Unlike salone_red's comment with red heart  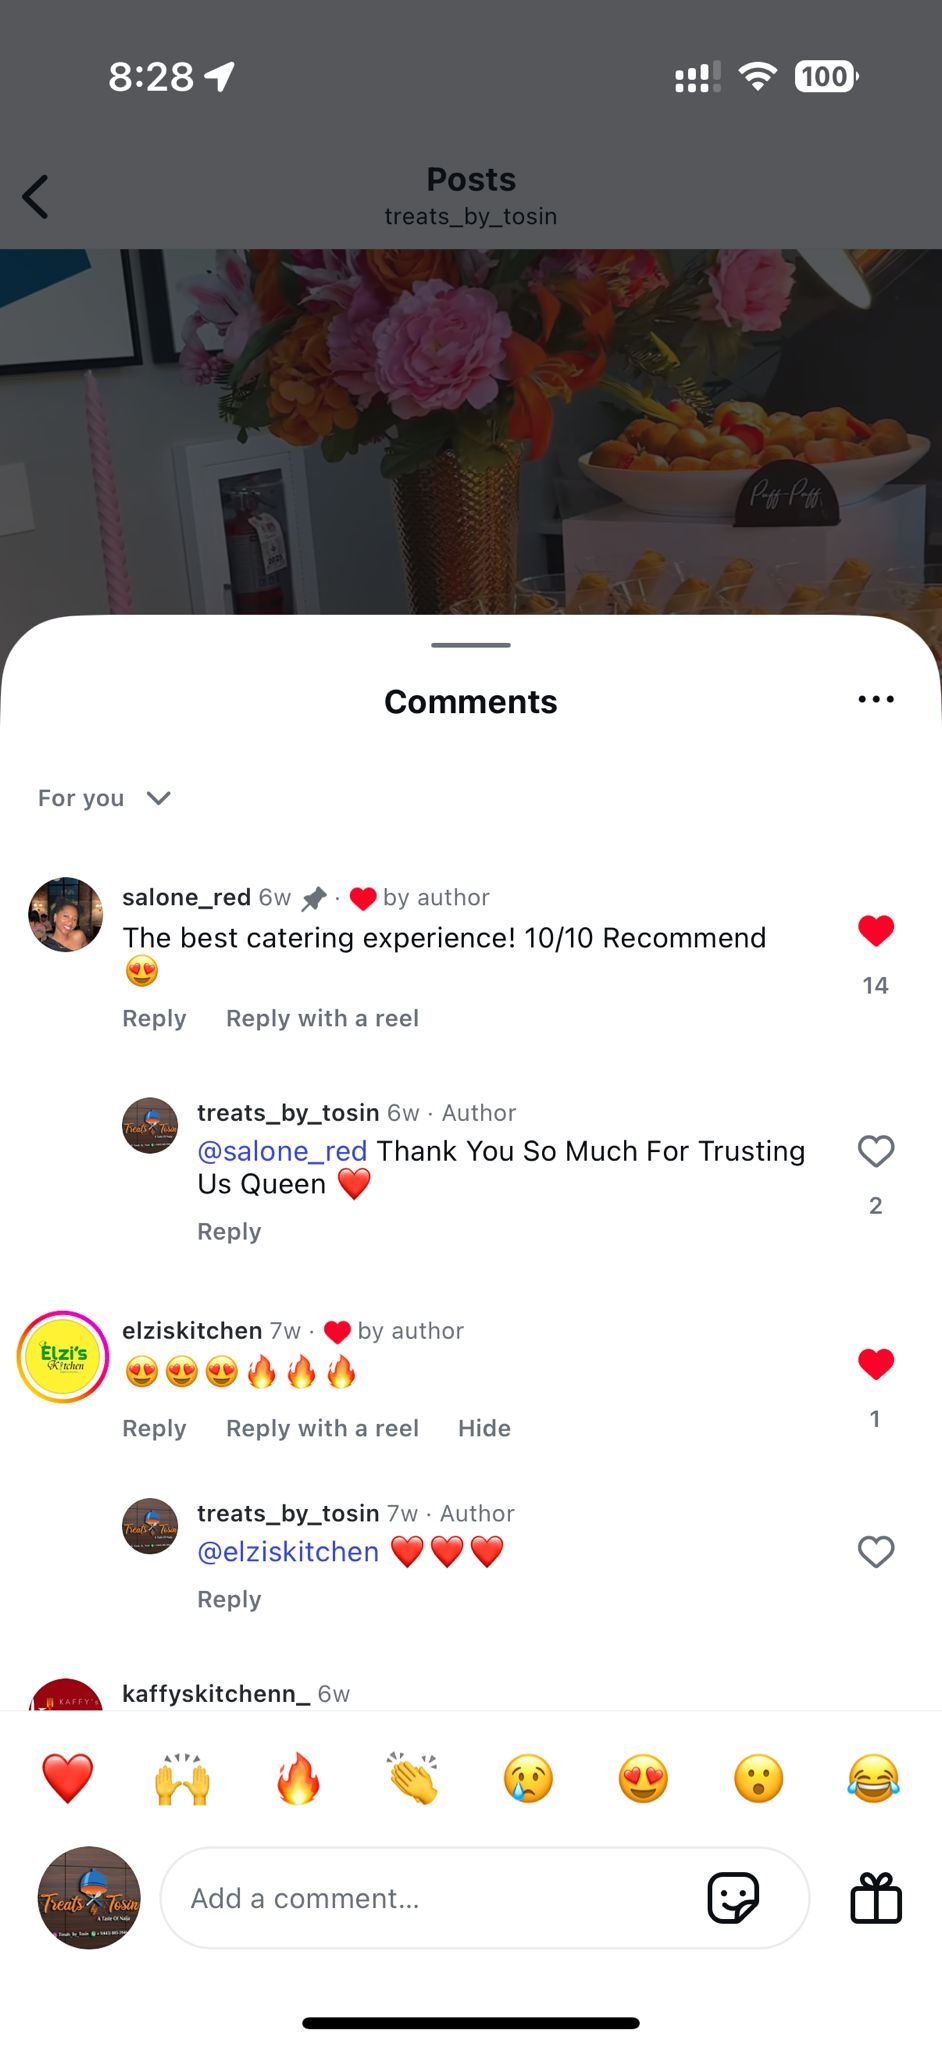pyautogui.click(x=876, y=931)
